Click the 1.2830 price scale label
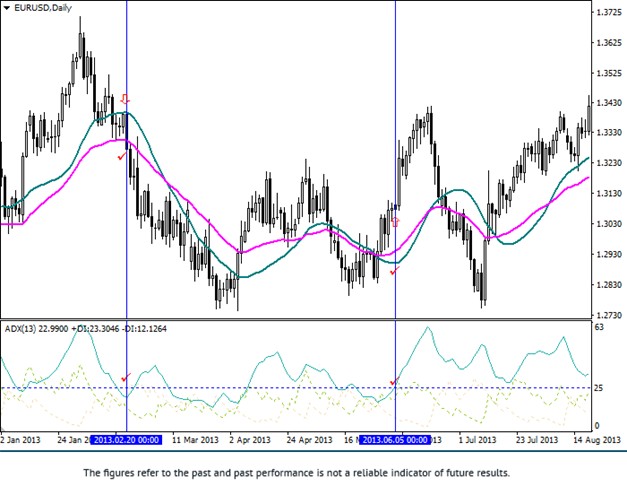 [608, 284]
